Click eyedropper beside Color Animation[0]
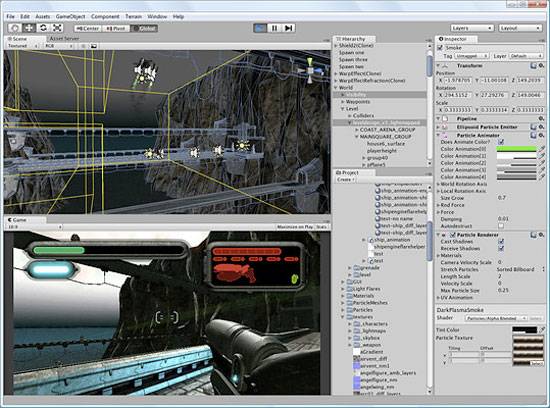 [x=541, y=149]
